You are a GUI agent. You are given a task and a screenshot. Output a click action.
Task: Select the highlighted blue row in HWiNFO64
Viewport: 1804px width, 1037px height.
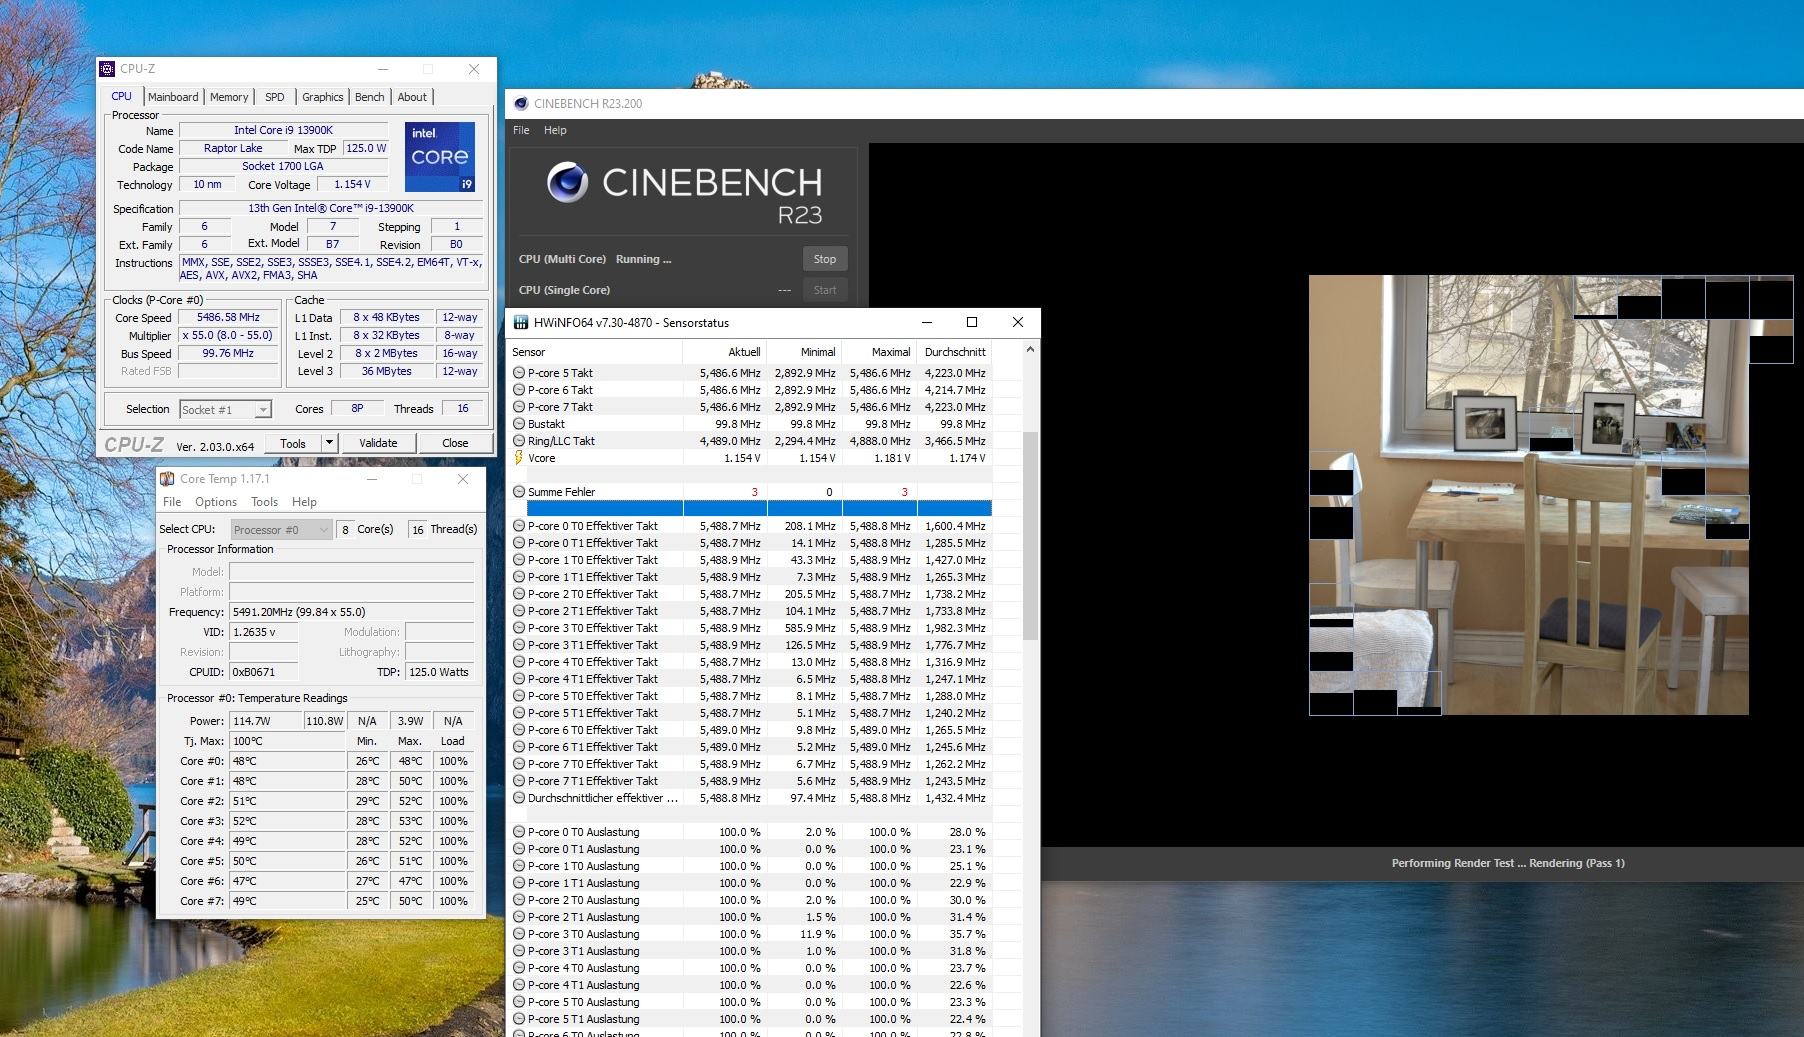click(759, 509)
